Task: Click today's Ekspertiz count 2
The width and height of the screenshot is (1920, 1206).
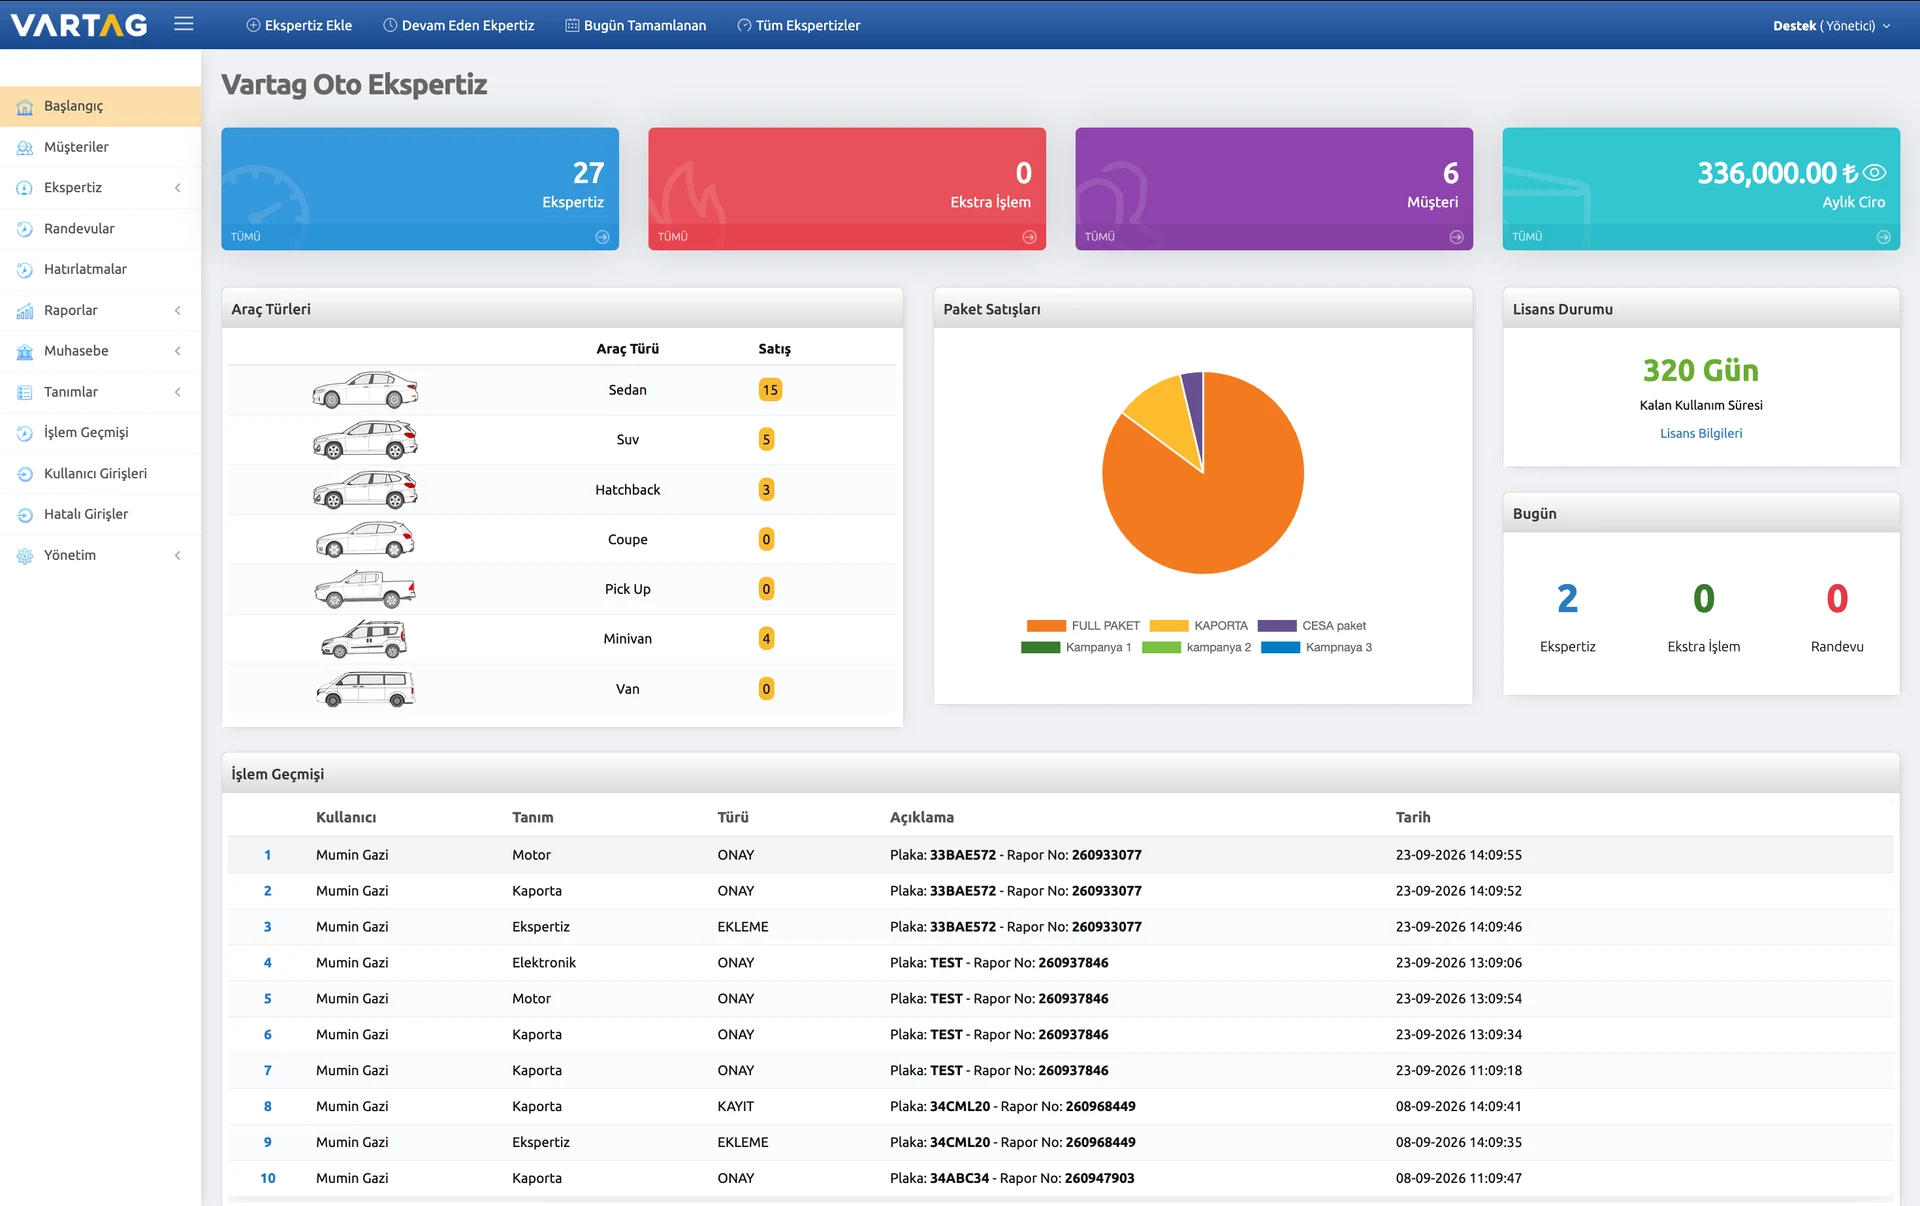Action: 1567,599
